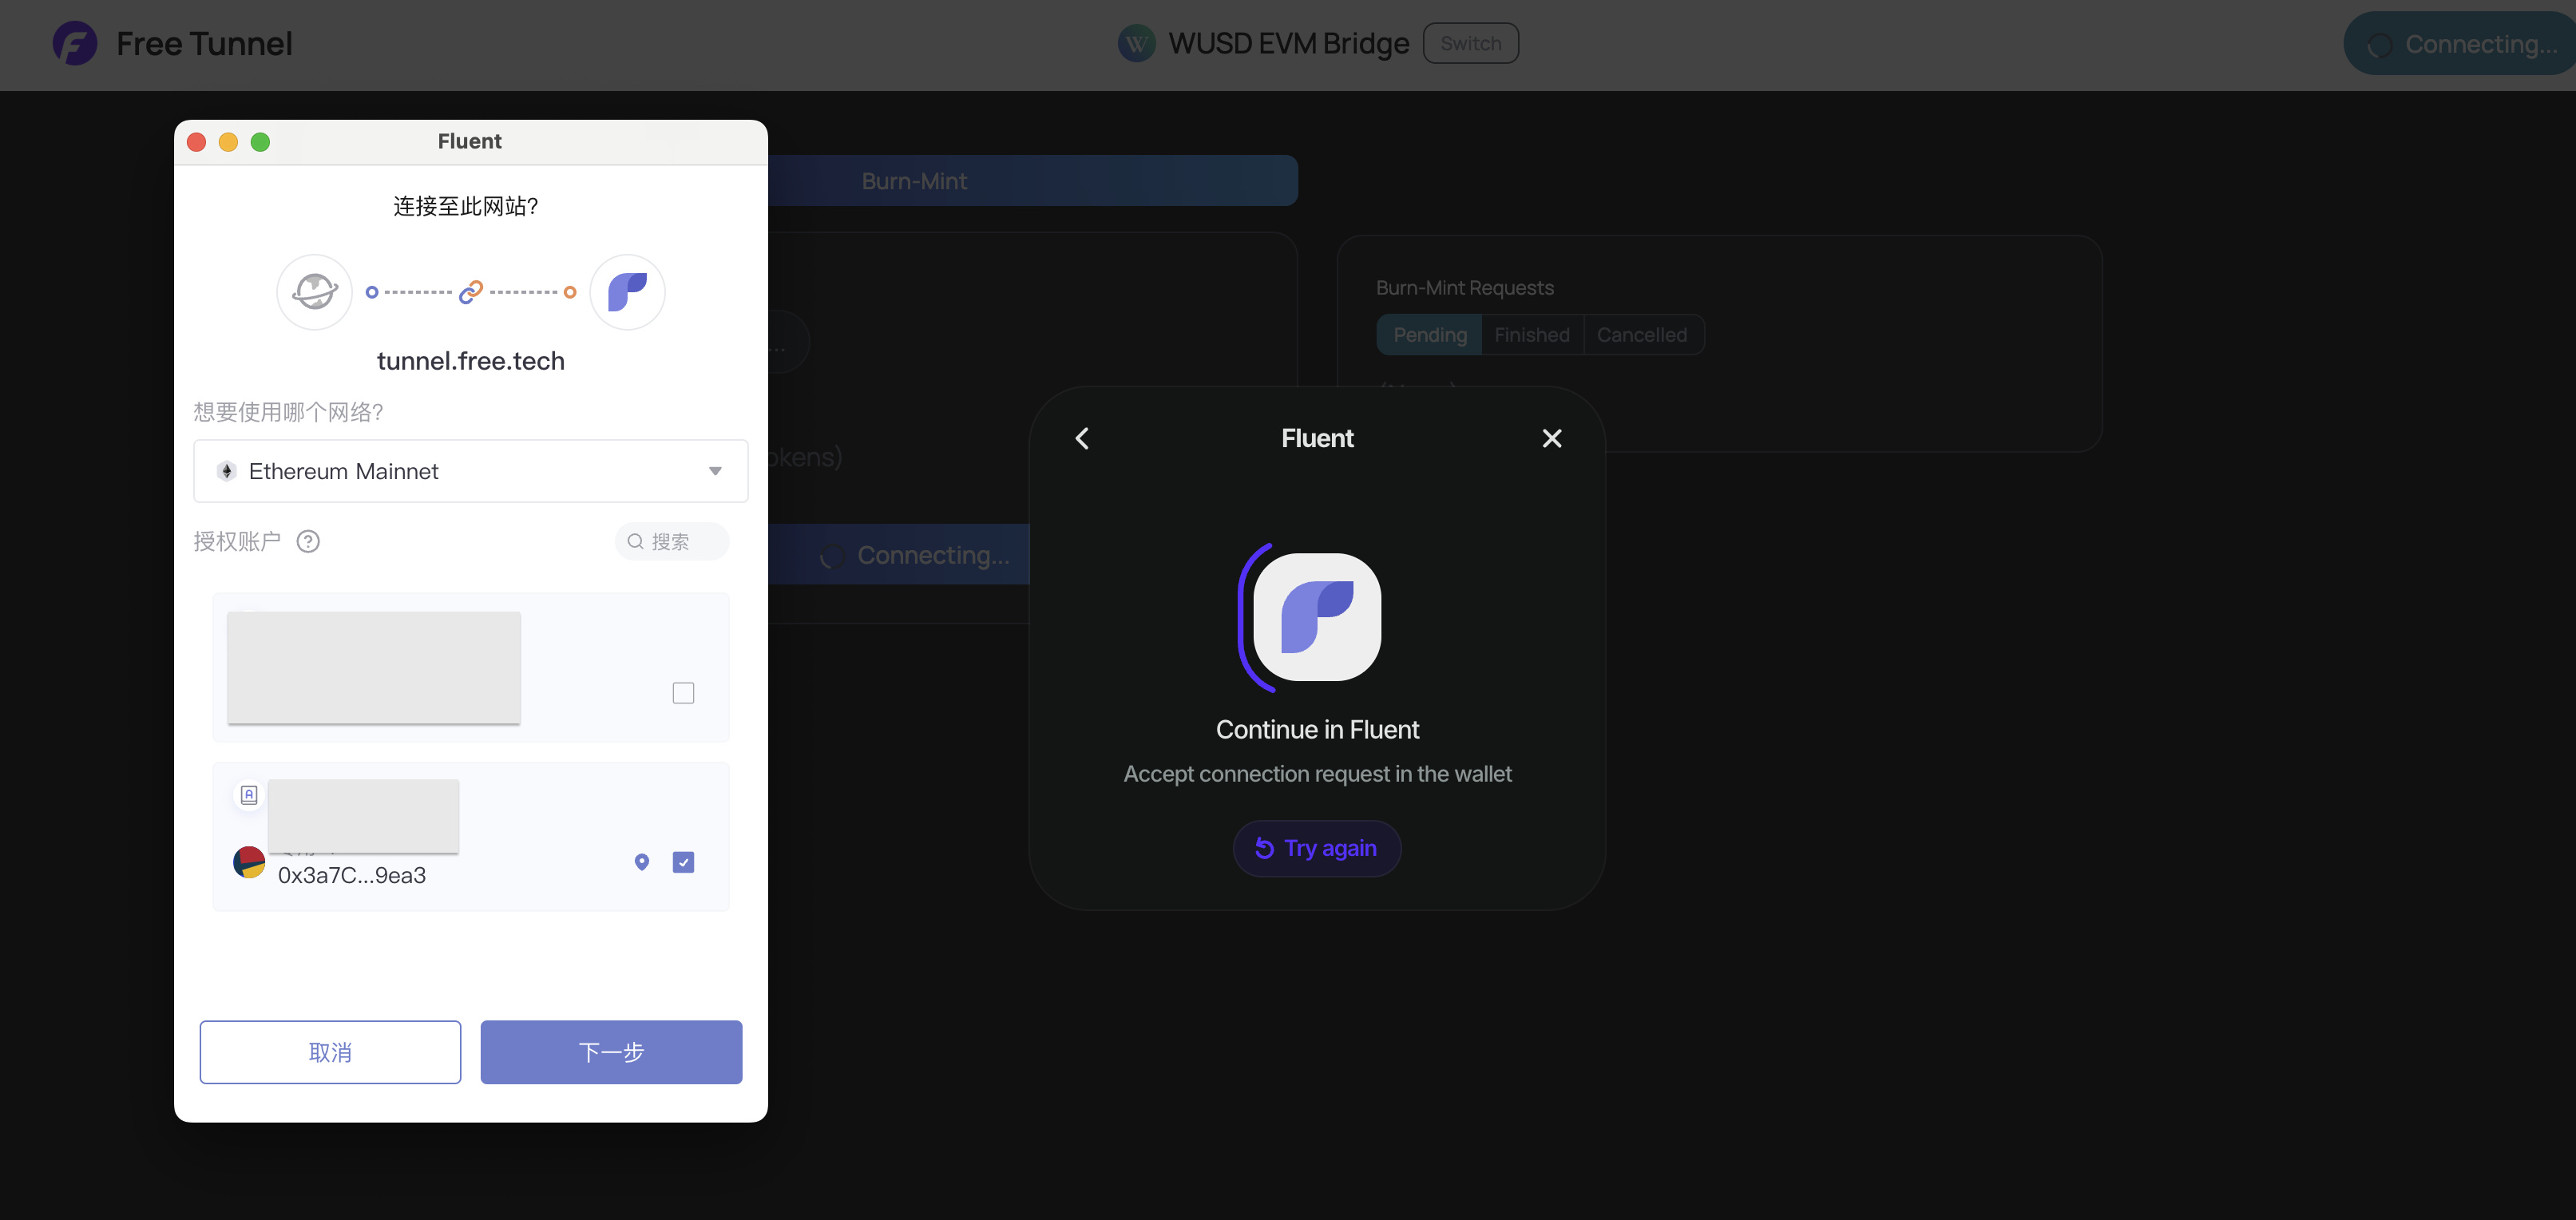The image size is (2576, 1220).
Task: Click the Fluent logo icon in the connection popup
Action: click(627, 292)
